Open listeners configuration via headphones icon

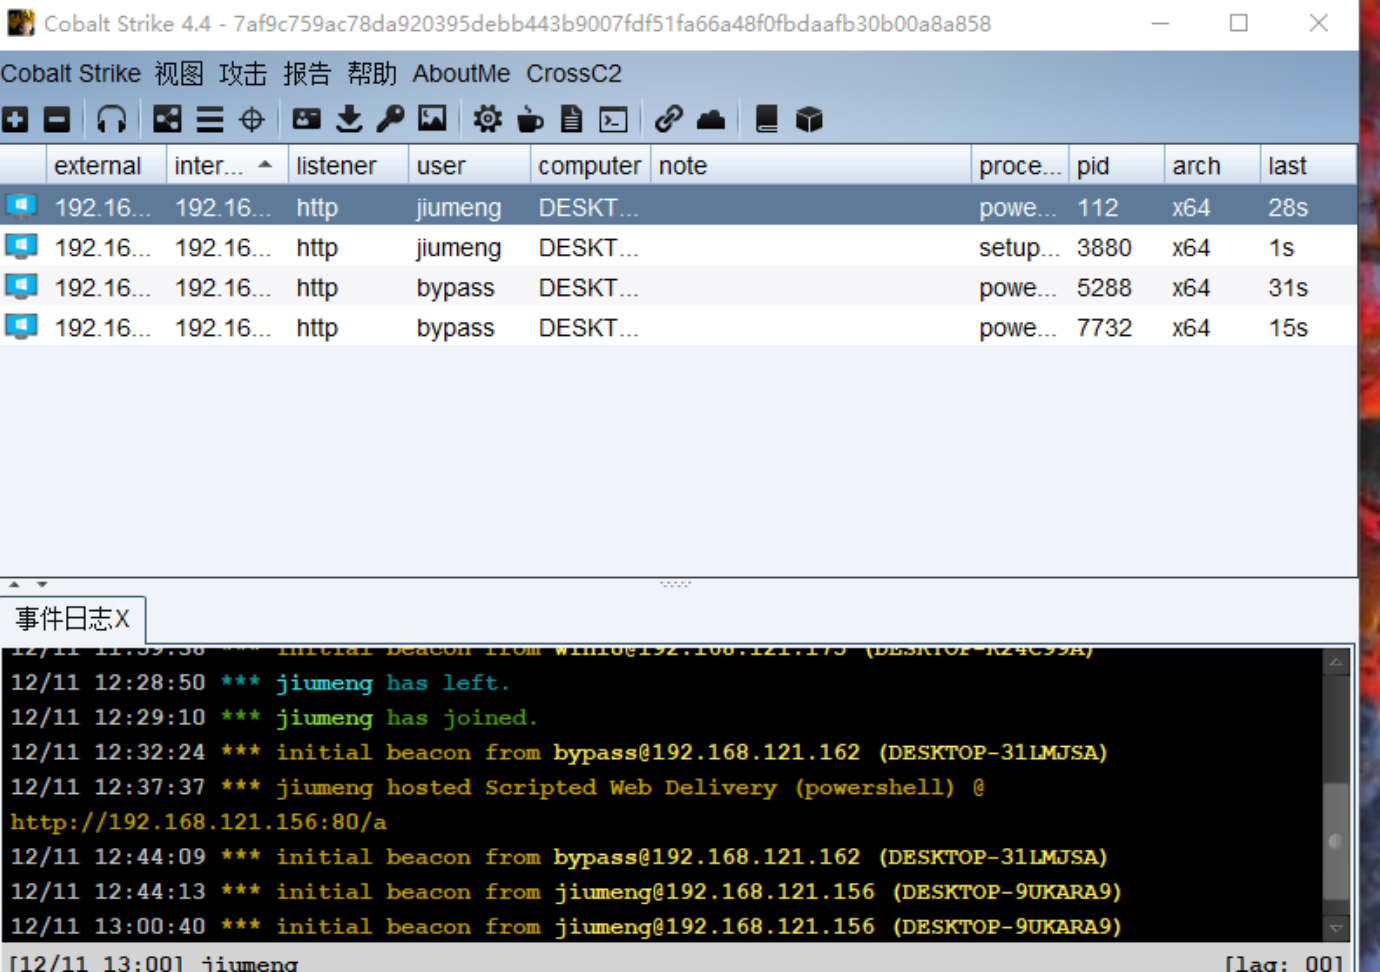pos(111,120)
